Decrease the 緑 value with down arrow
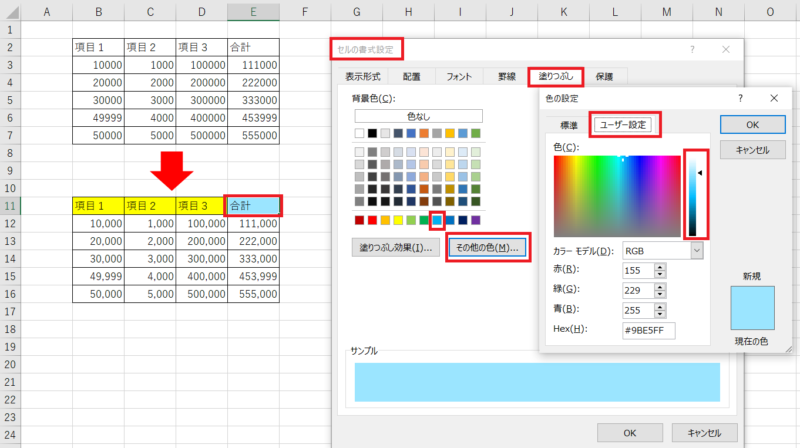 [x=660, y=294]
